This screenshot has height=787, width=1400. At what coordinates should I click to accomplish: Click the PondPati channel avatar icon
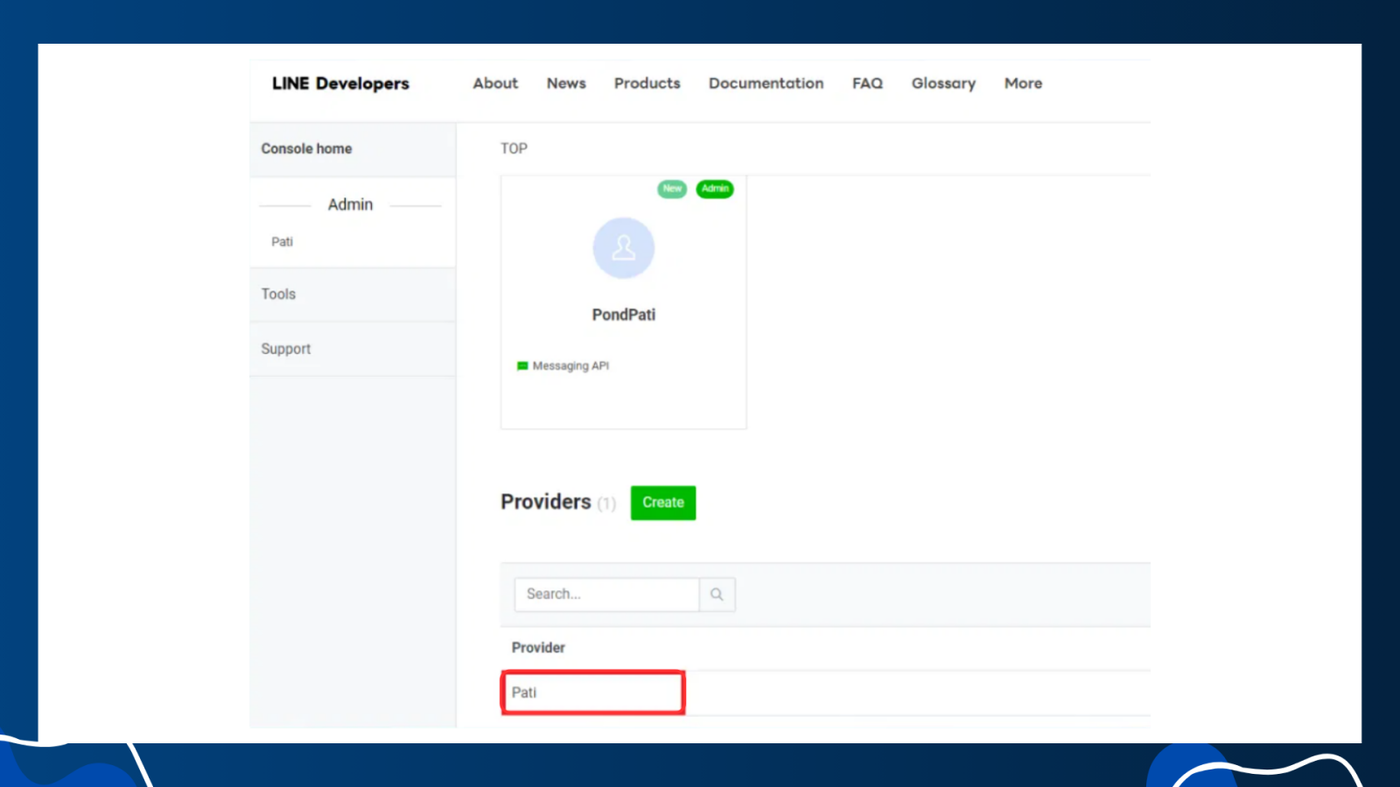pyautogui.click(x=623, y=248)
